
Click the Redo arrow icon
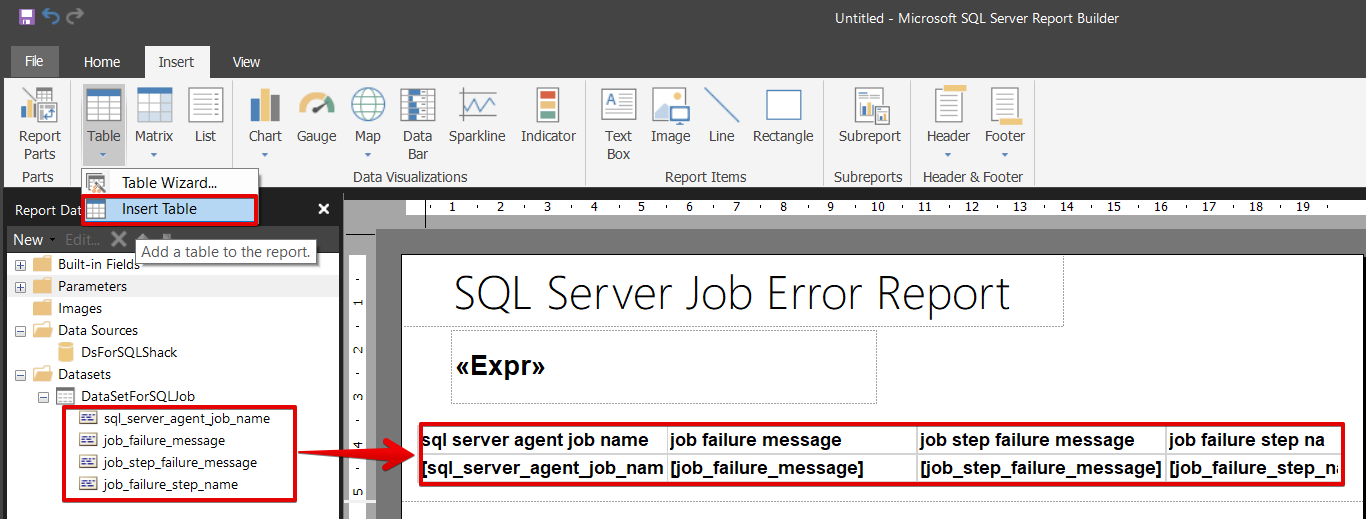(75, 16)
